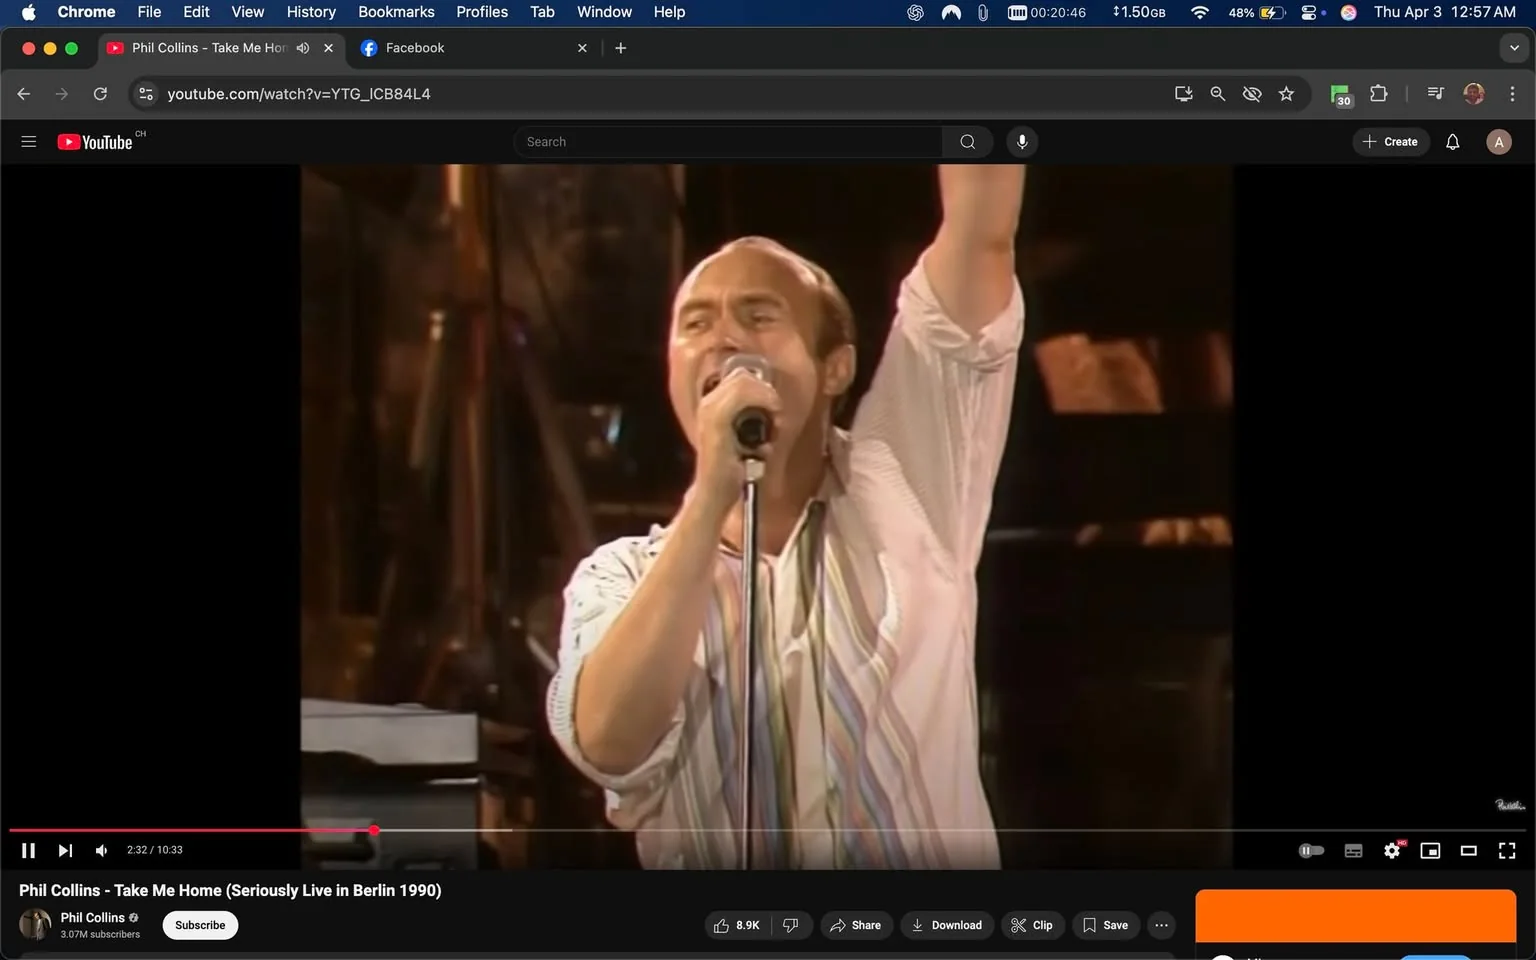Like the video with 8.9K likes
Screen dimensions: 1536x960
(x=737, y=925)
